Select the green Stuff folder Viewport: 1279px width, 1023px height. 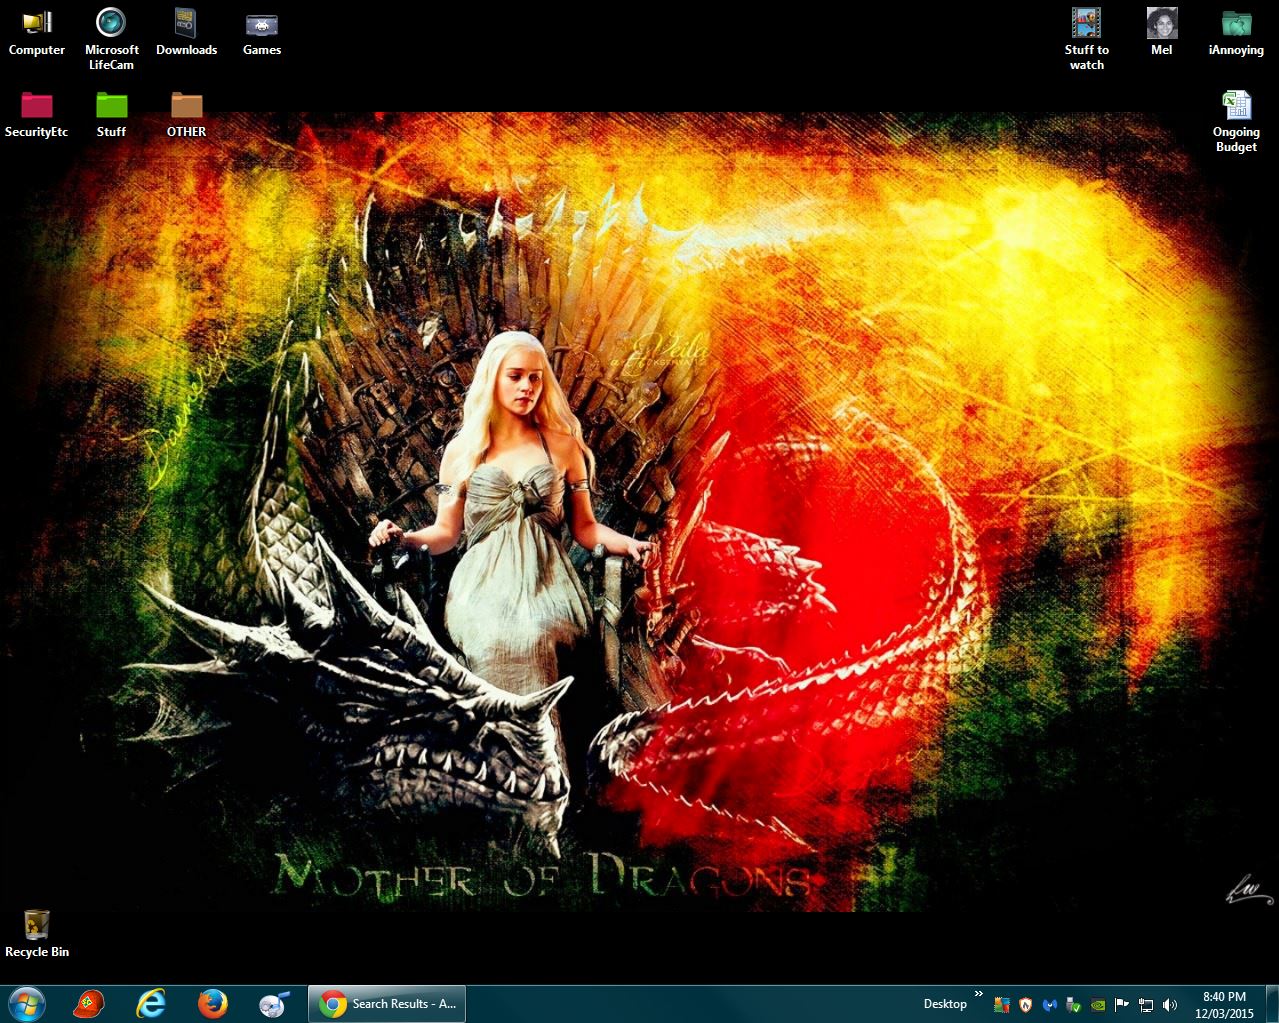[111, 114]
